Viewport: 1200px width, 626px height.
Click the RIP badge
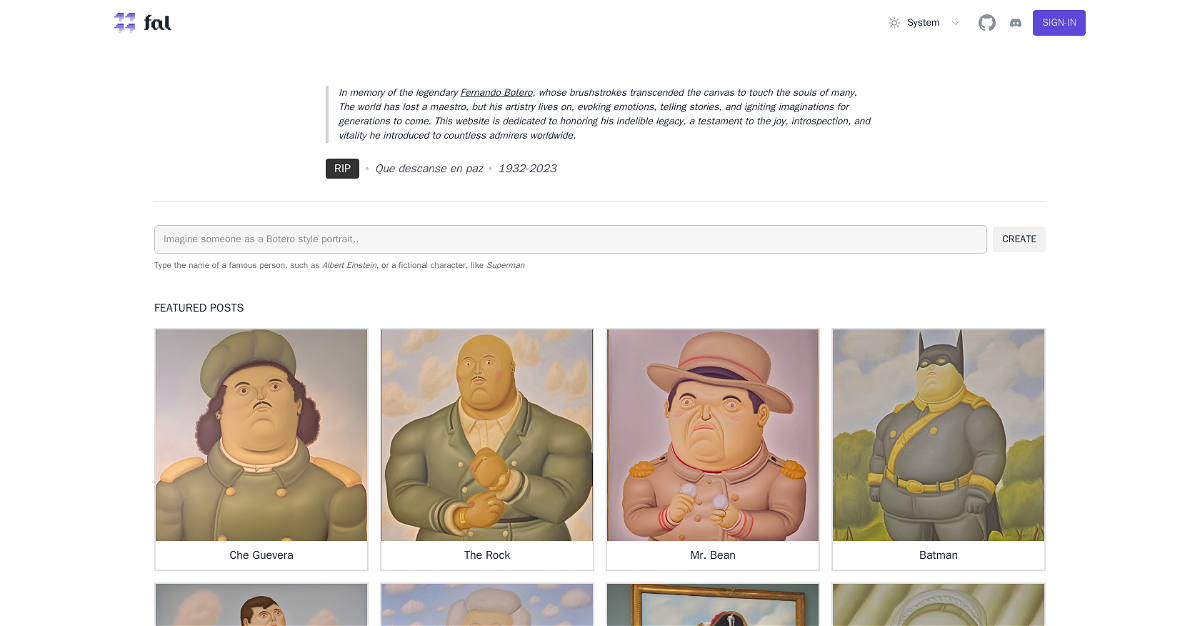(342, 168)
